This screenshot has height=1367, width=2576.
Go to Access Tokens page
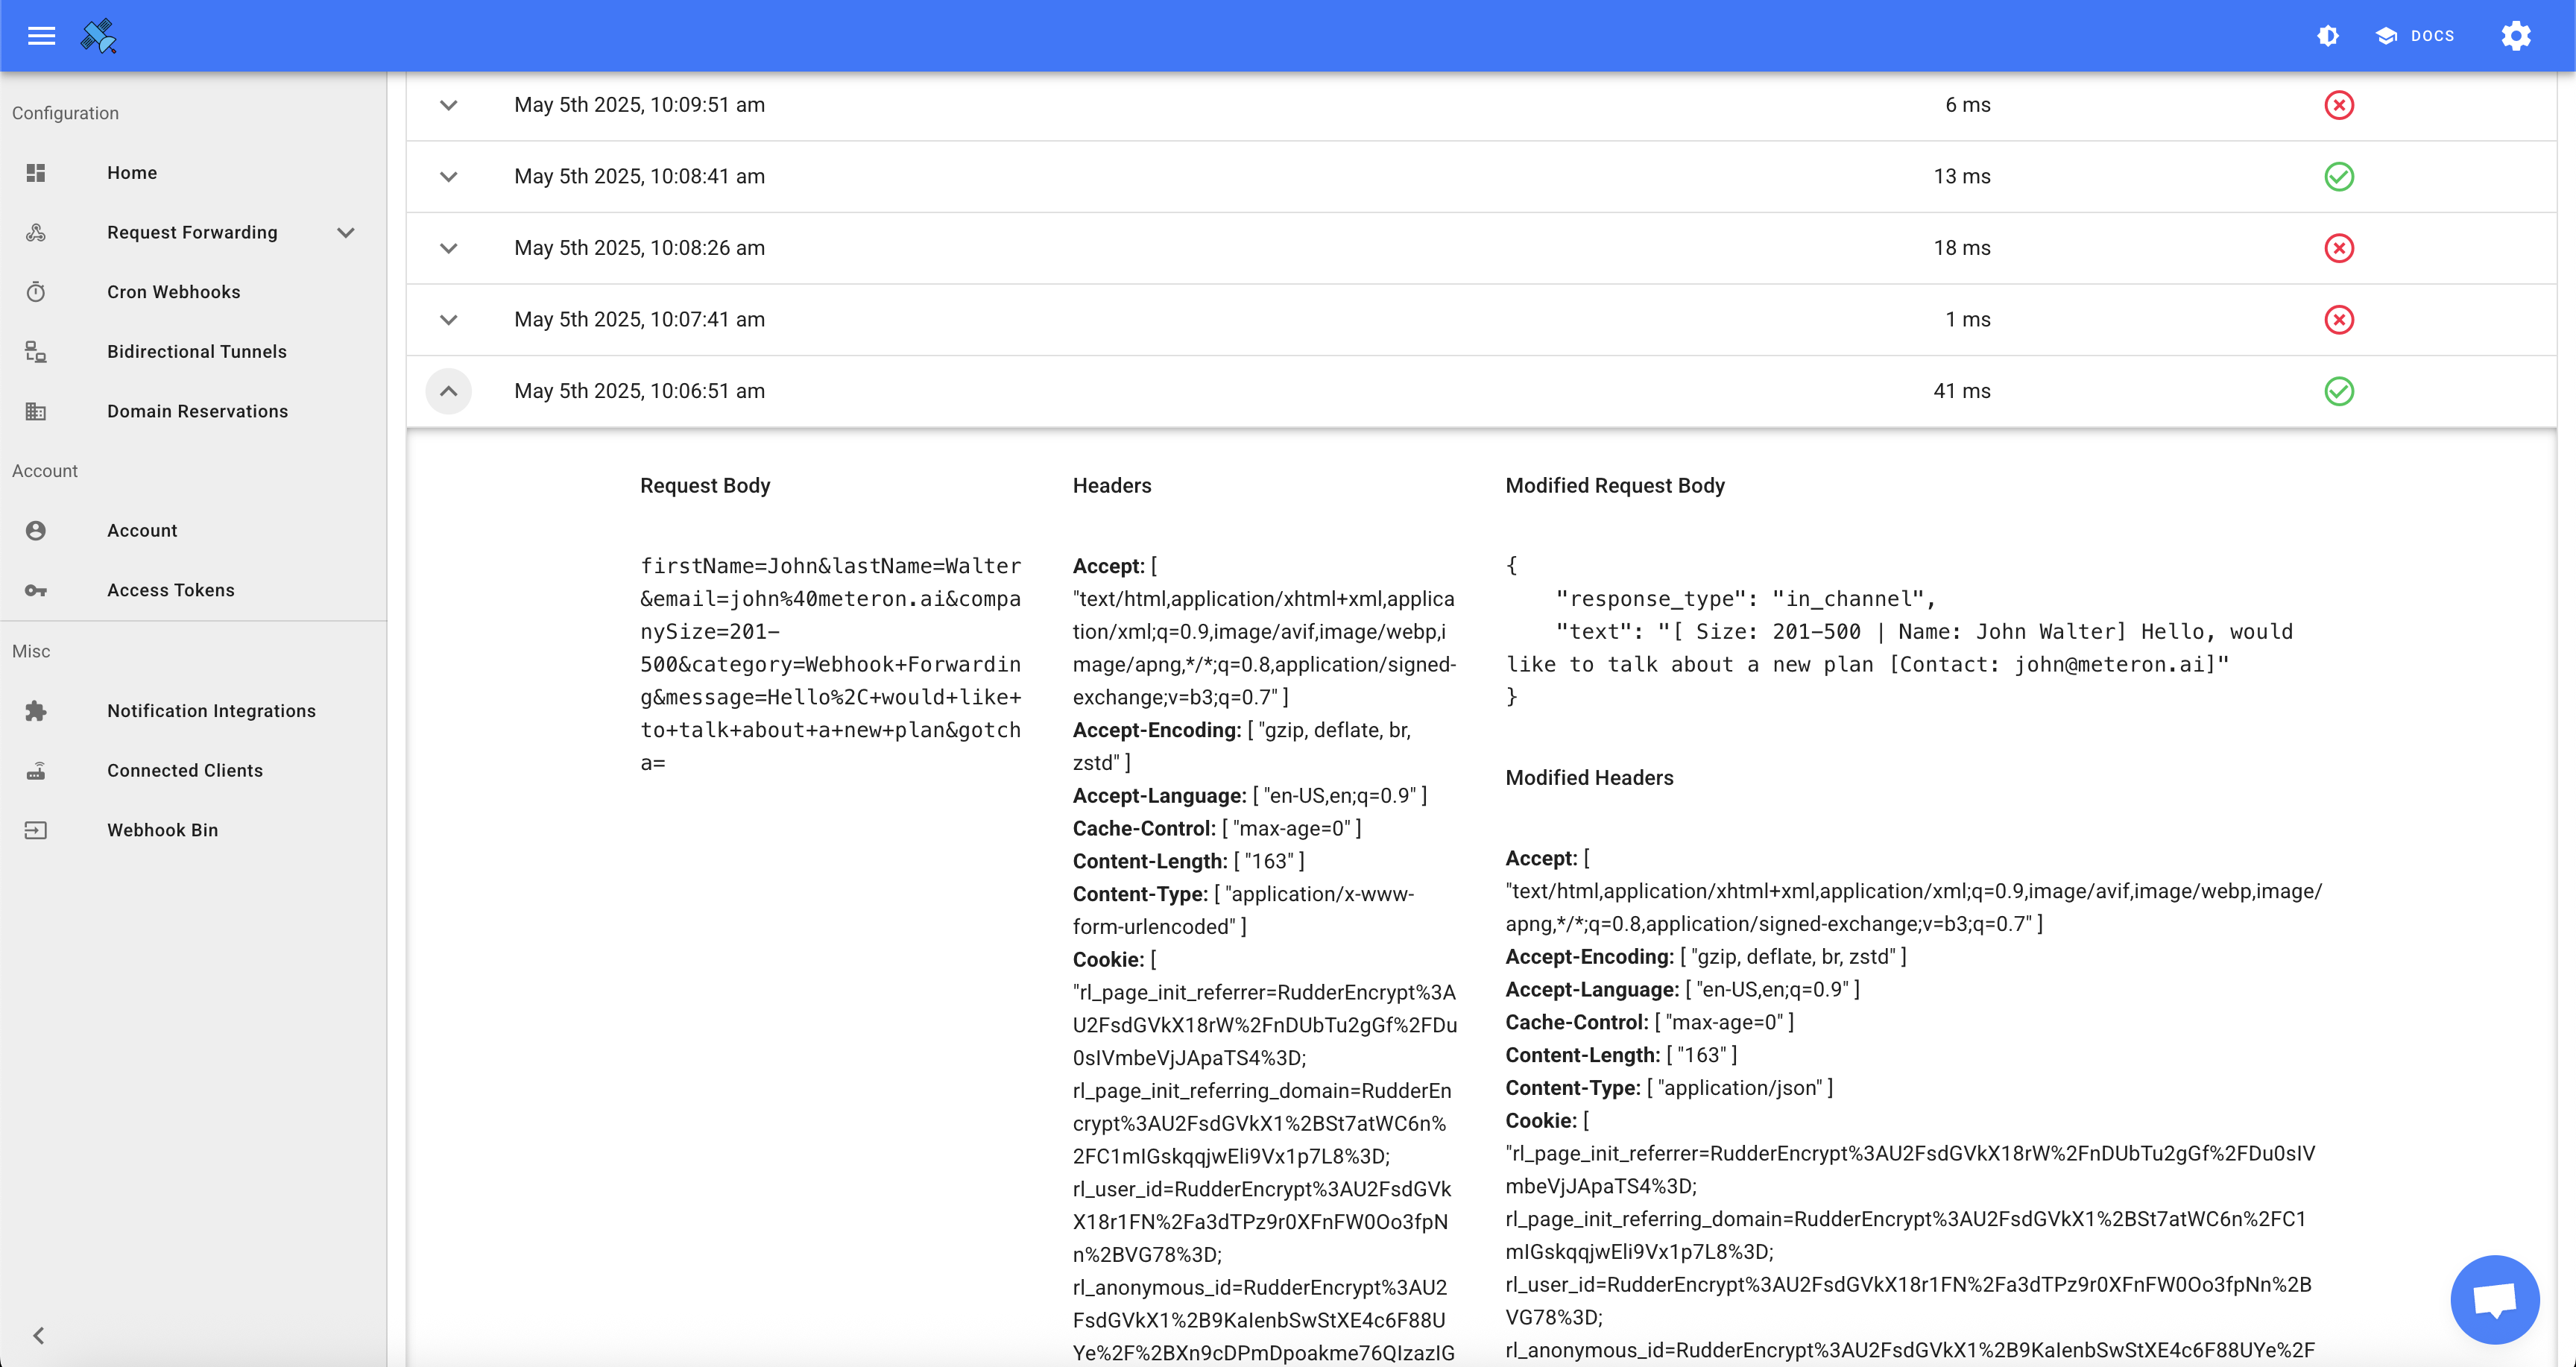(171, 590)
